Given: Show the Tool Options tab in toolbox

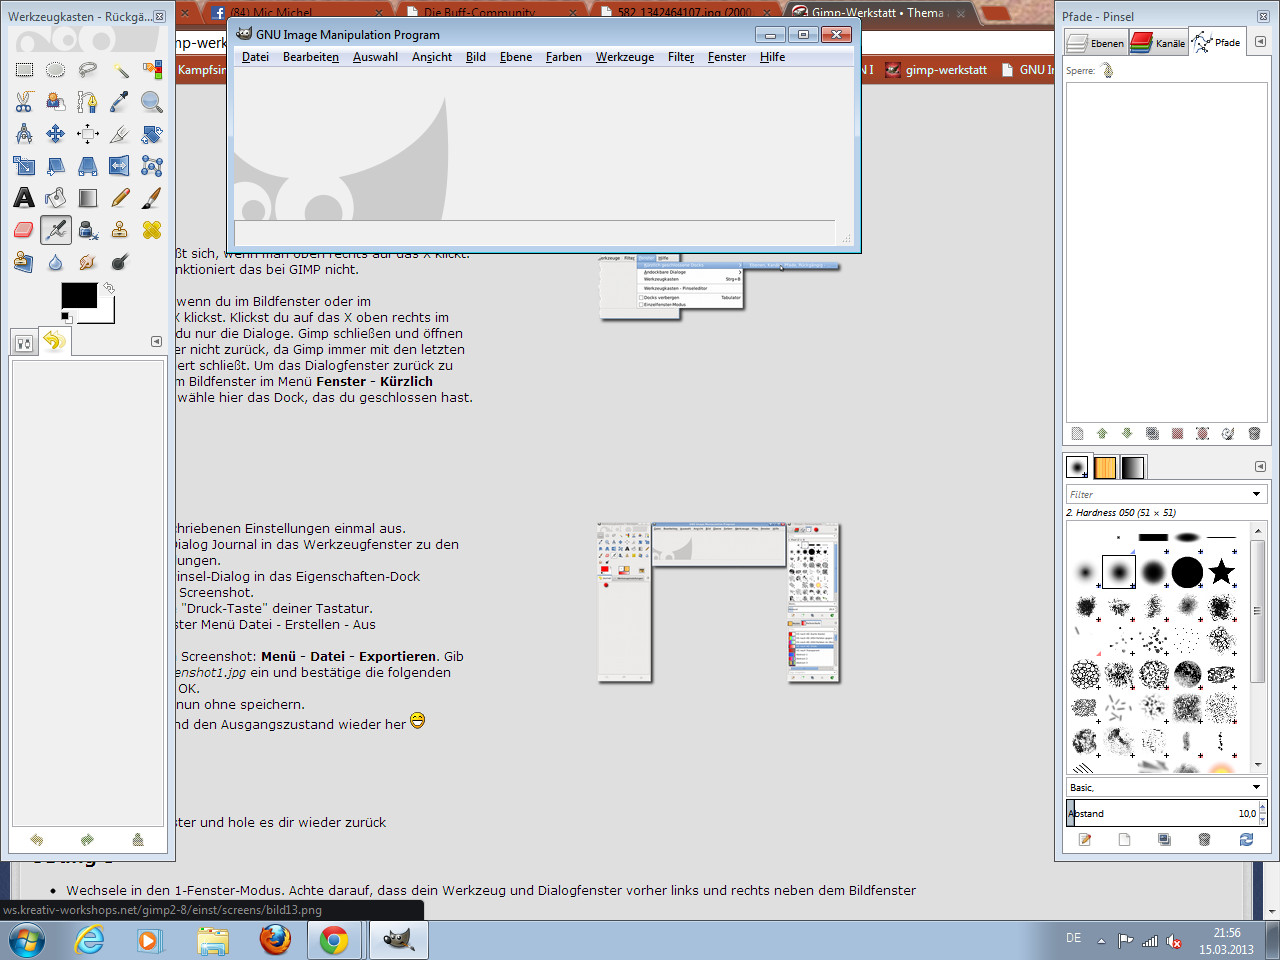Looking at the screenshot, I should tap(24, 342).
